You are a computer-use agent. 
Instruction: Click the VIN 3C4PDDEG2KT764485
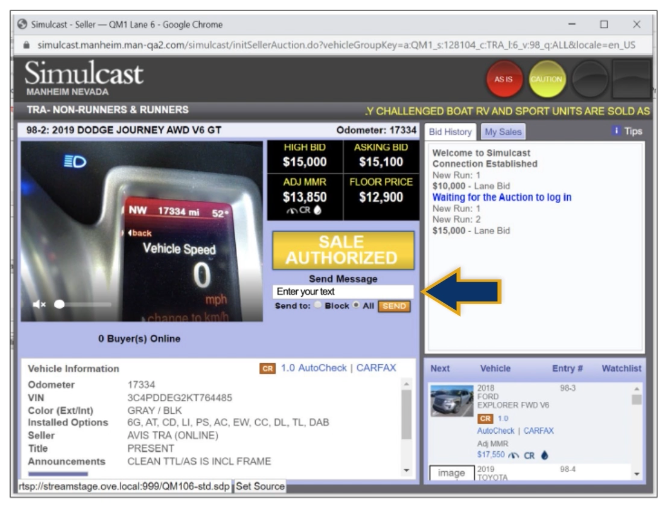click(180, 398)
